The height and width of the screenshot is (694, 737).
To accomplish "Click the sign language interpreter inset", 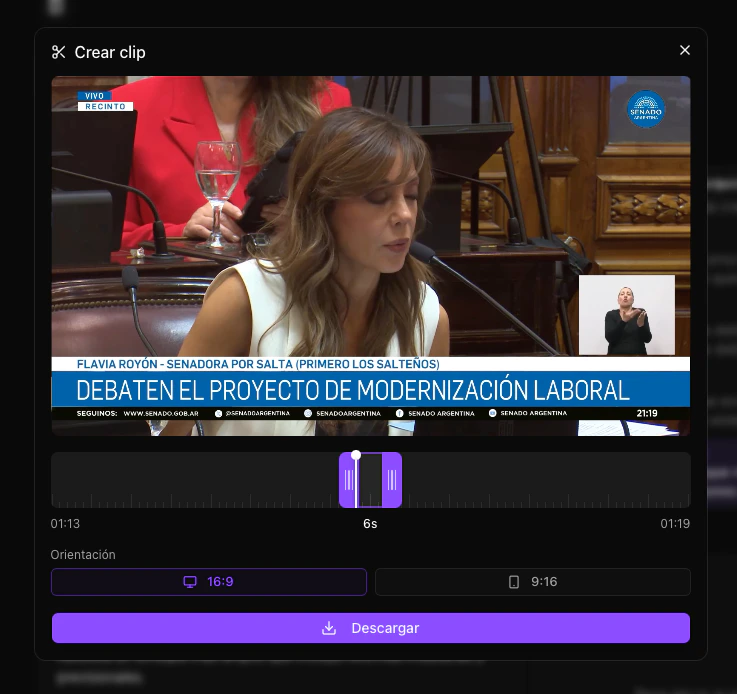I will (627, 315).
